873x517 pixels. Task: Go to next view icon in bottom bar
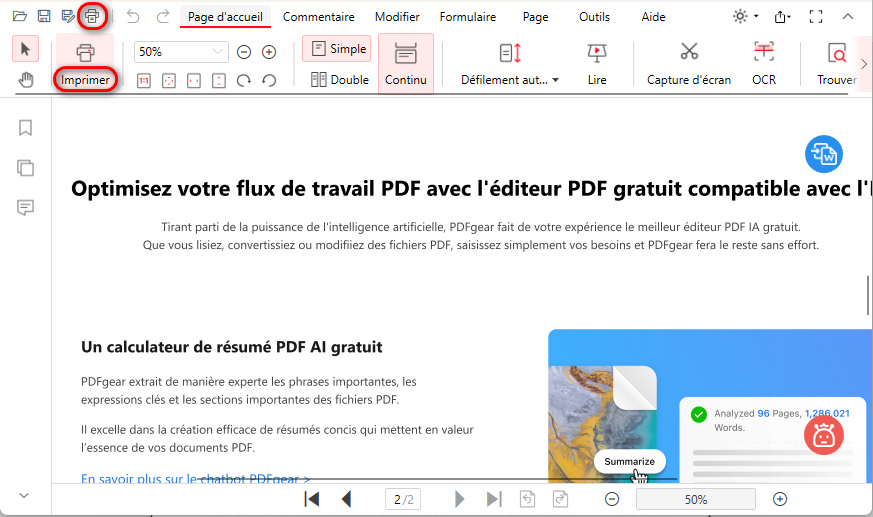pos(561,499)
